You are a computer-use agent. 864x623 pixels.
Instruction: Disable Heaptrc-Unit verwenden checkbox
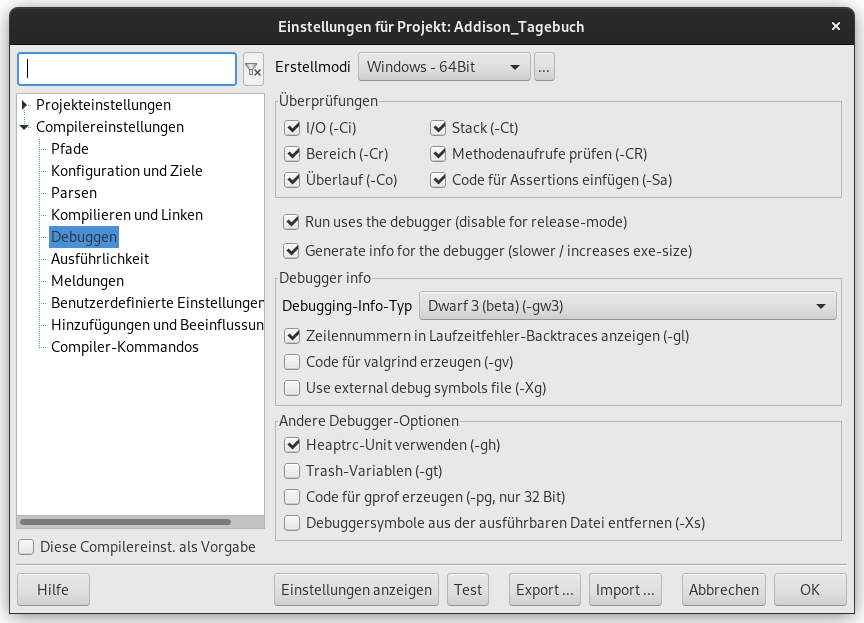point(293,445)
